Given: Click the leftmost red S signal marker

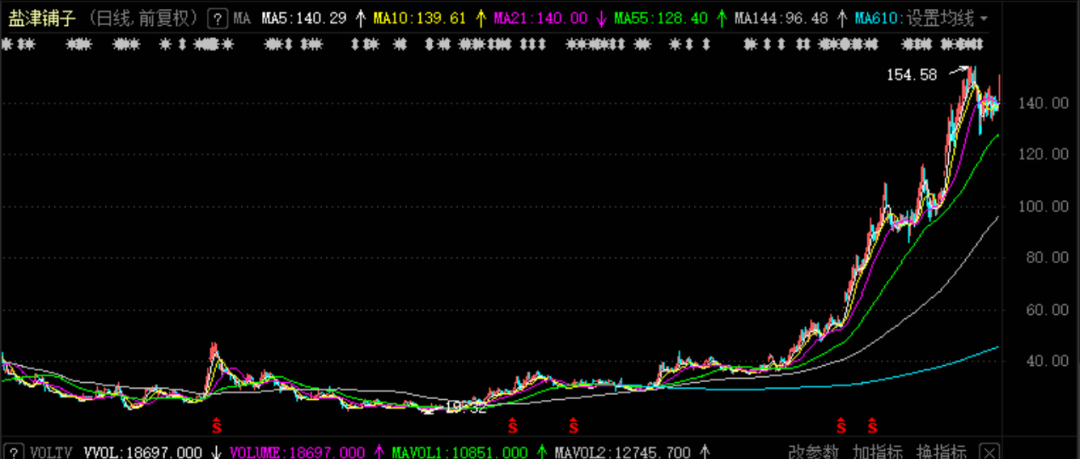Looking at the screenshot, I should click(216, 427).
